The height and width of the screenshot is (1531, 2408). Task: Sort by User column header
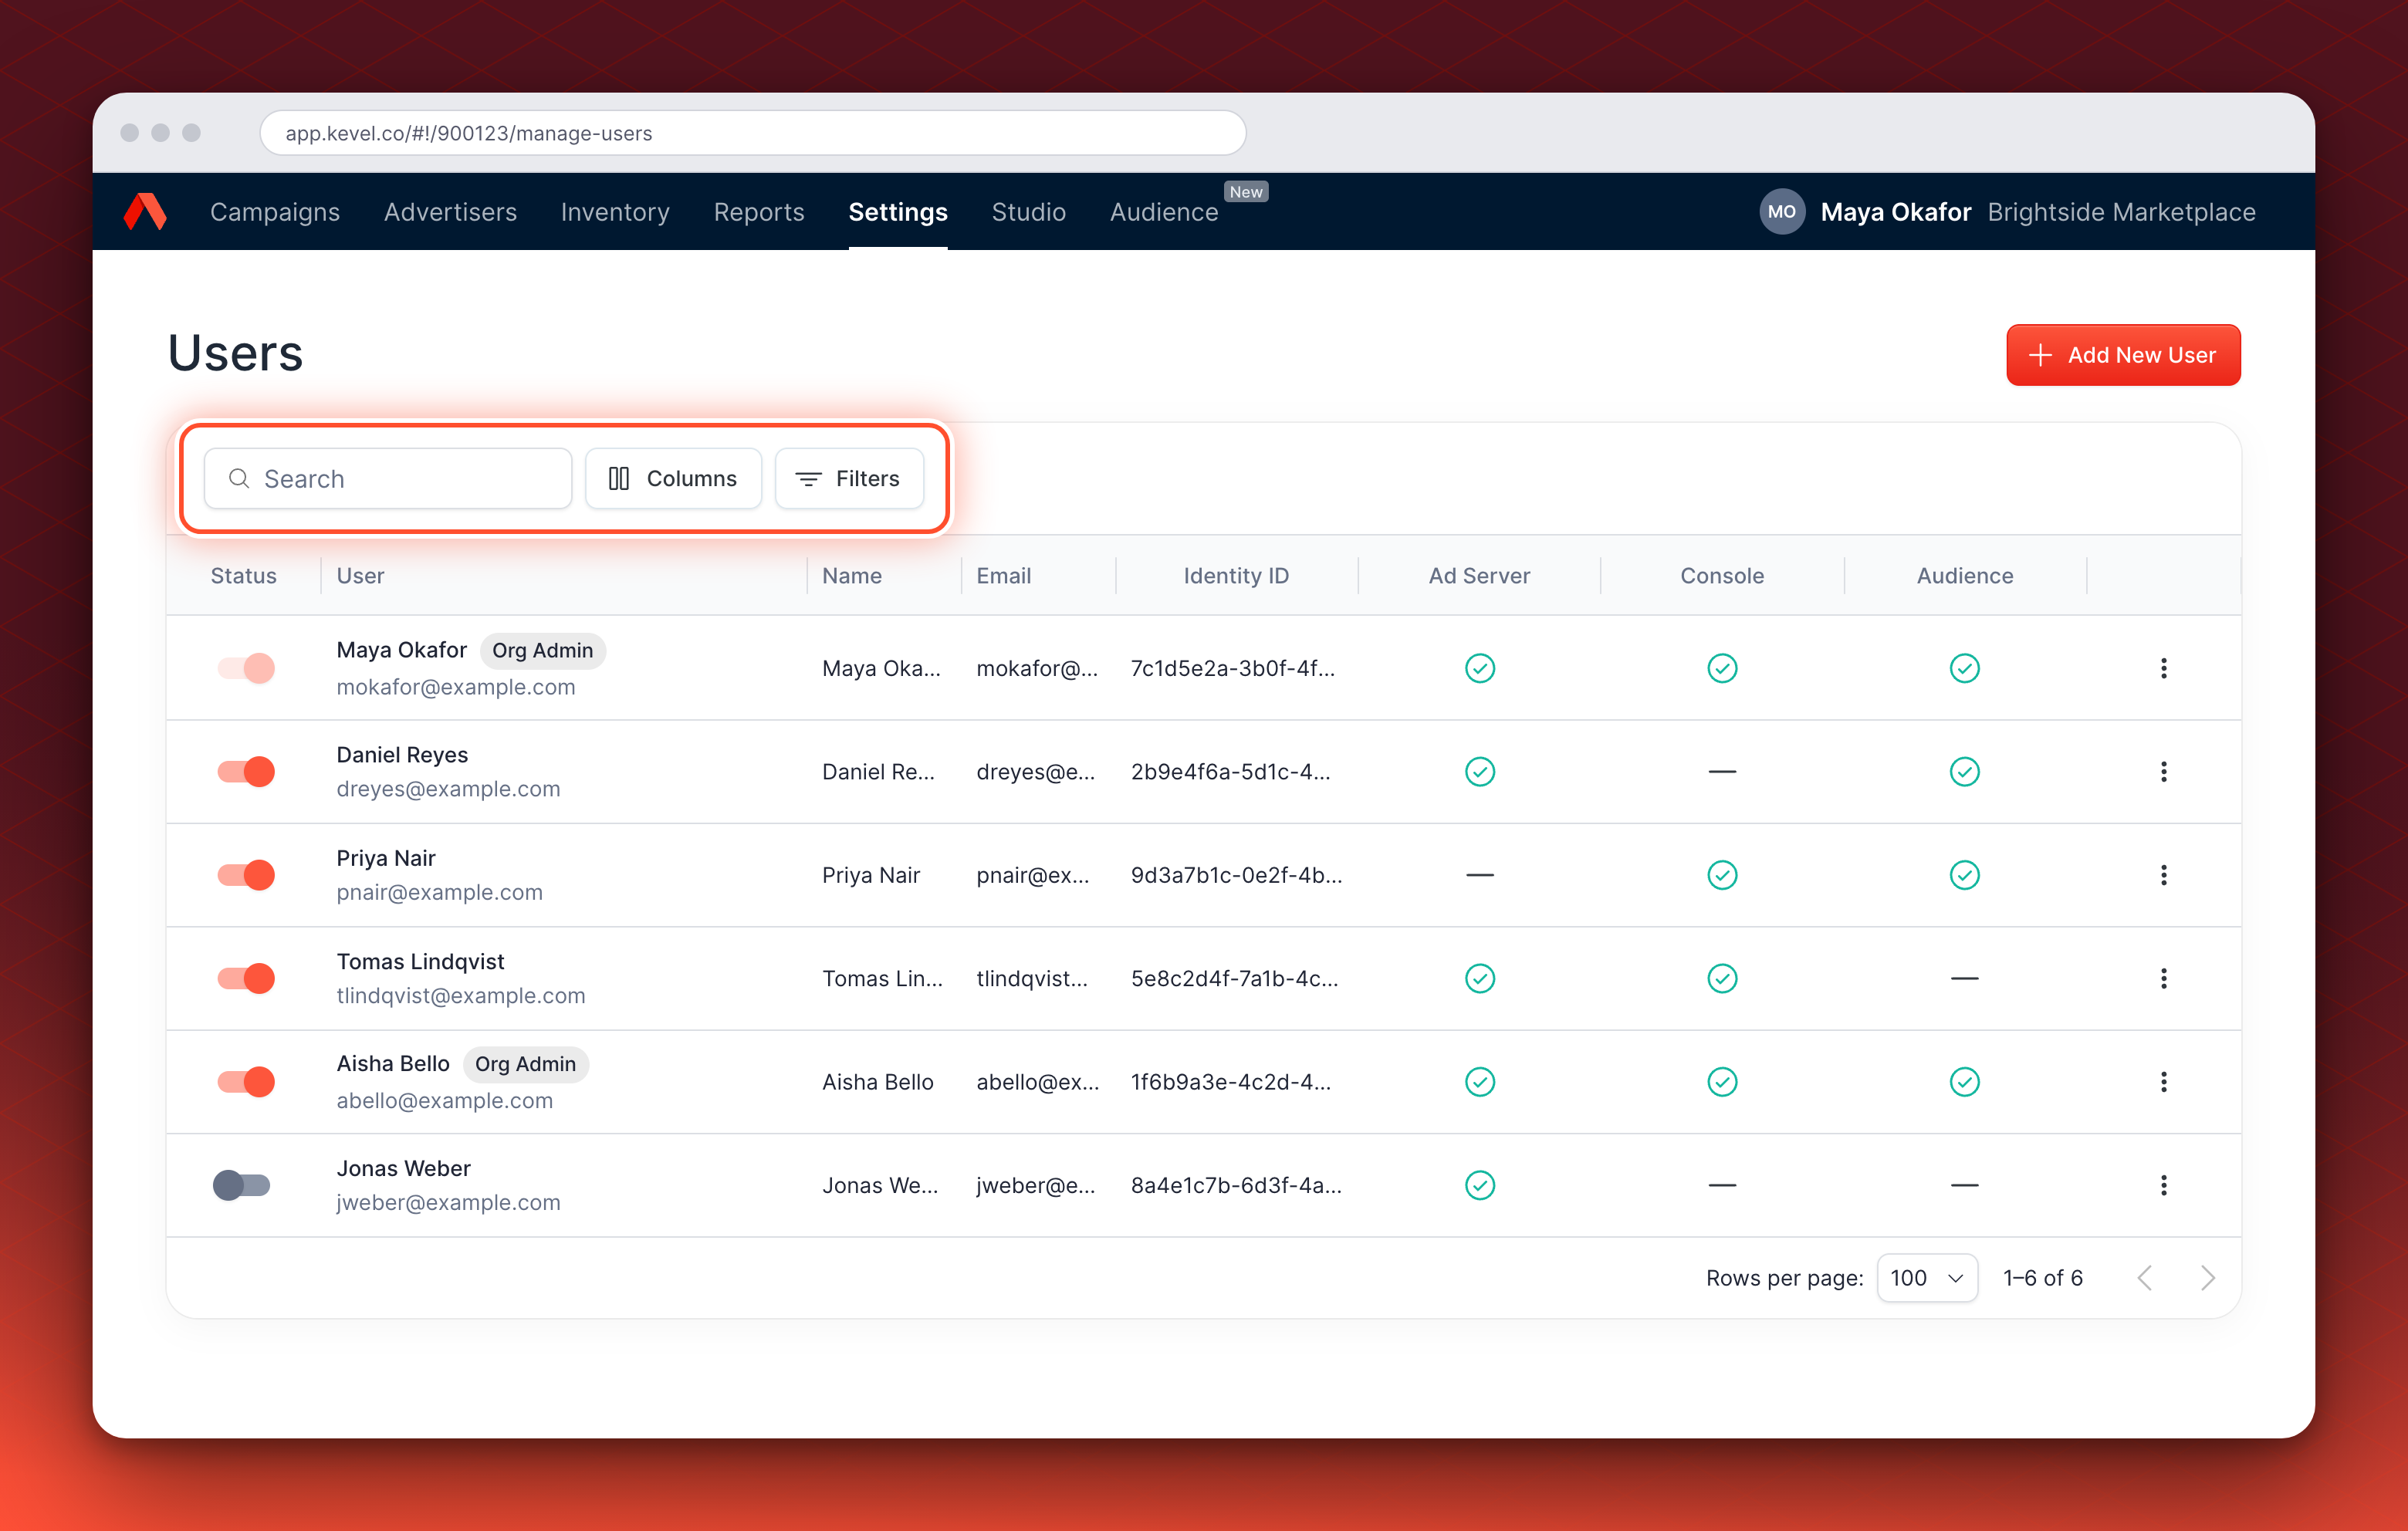(x=360, y=576)
